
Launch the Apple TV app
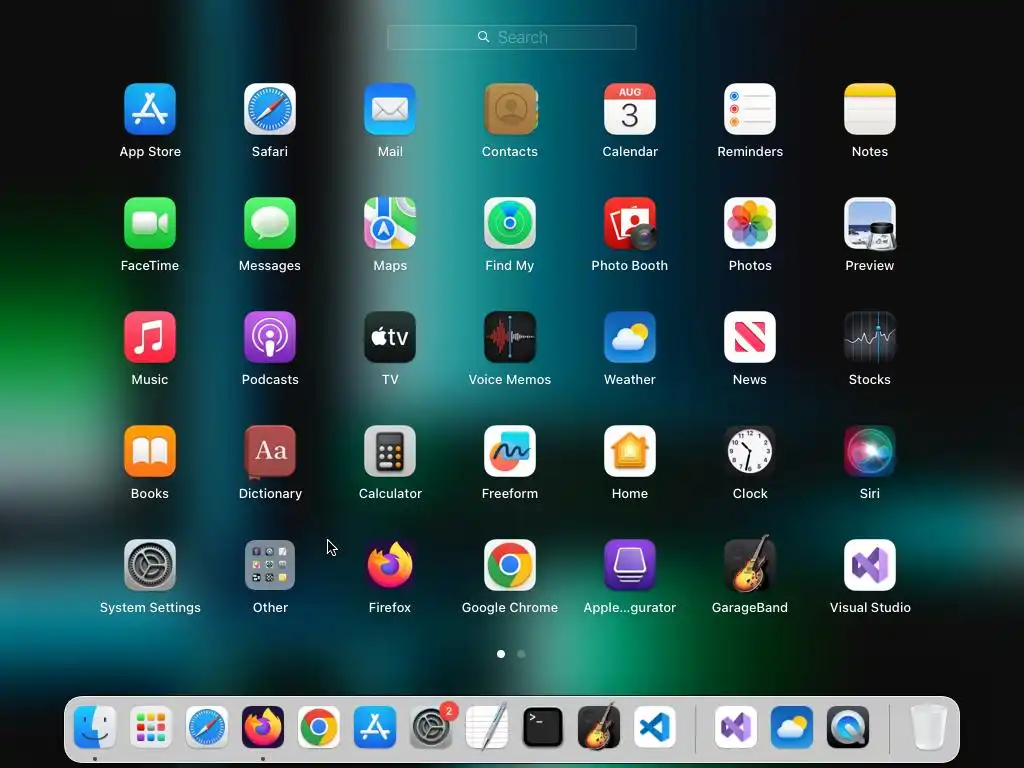pyautogui.click(x=390, y=337)
